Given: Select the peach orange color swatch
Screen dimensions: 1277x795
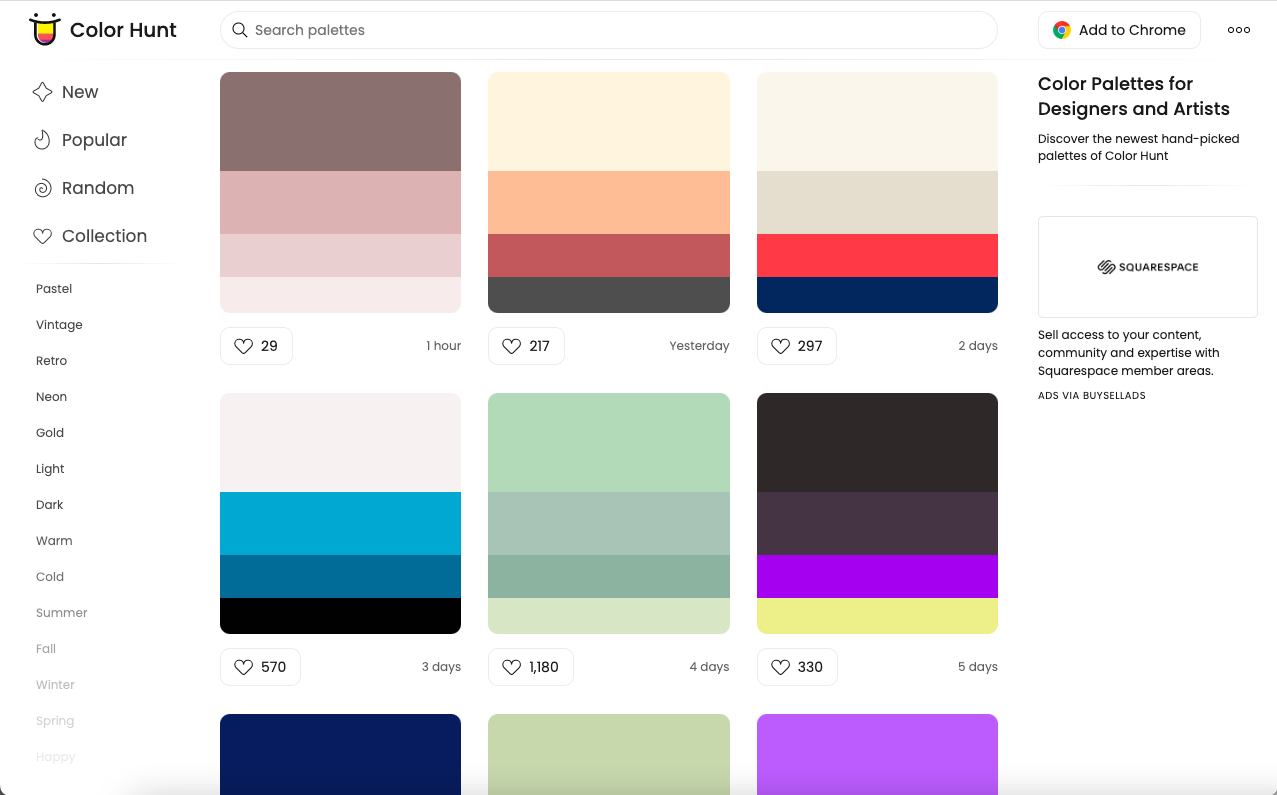Looking at the screenshot, I should click(609, 202).
